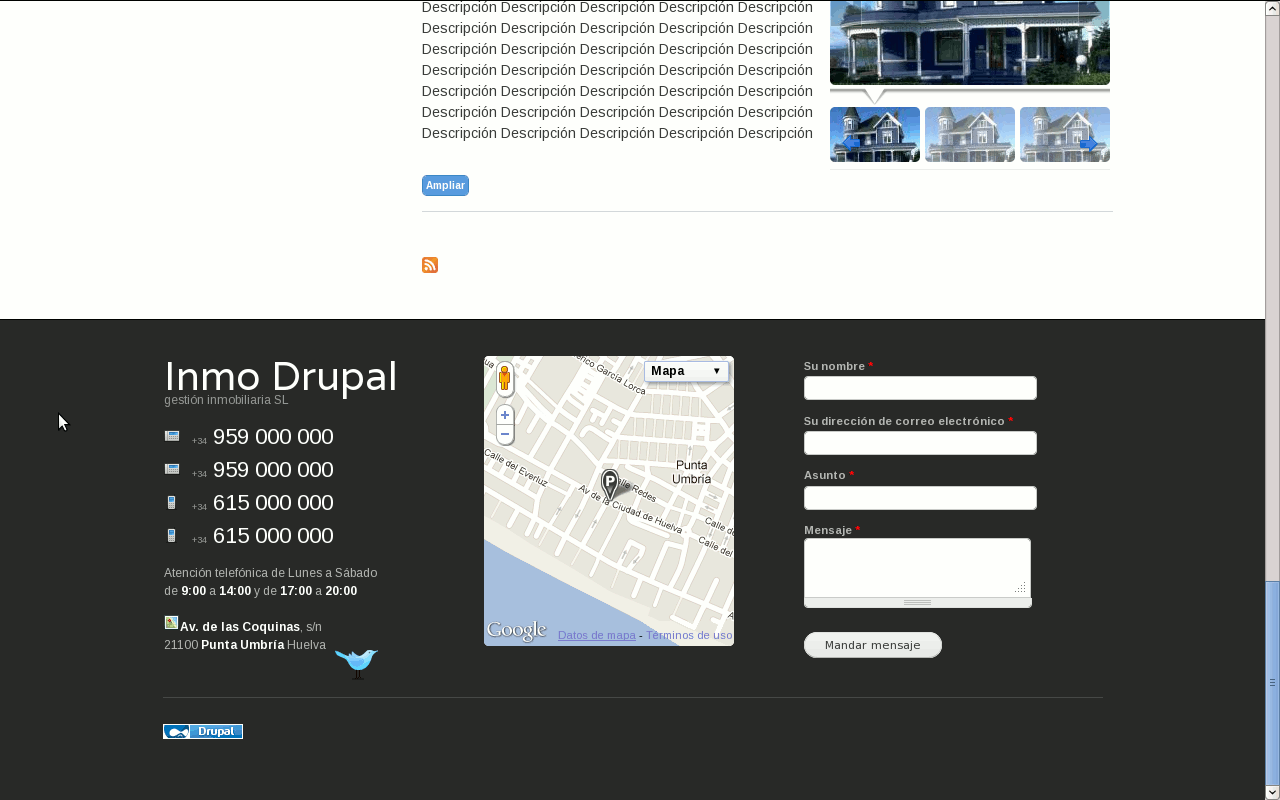1280x800 pixels.
Task: Submit form with Mandar mensaje button
Action: [872, 645]
